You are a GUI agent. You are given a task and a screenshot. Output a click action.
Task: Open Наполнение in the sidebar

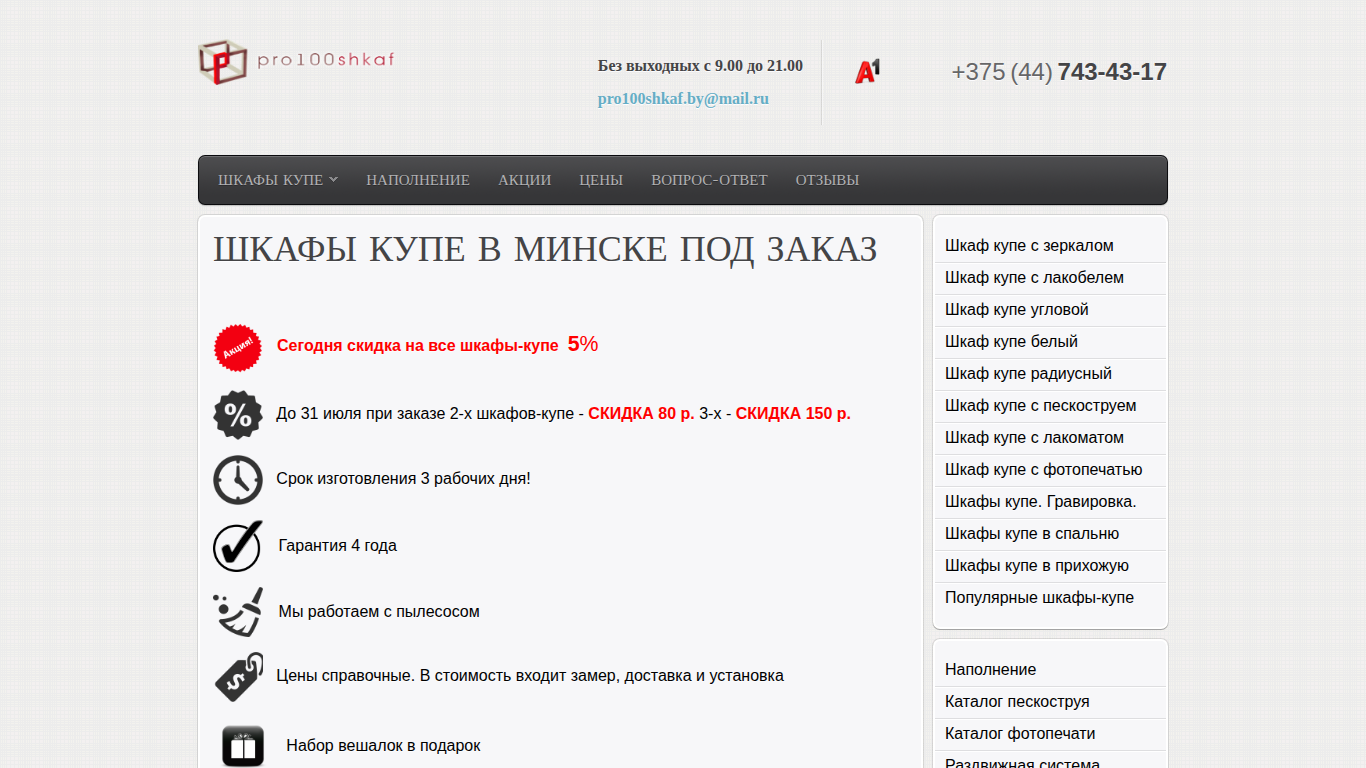(x=990, y=670)
